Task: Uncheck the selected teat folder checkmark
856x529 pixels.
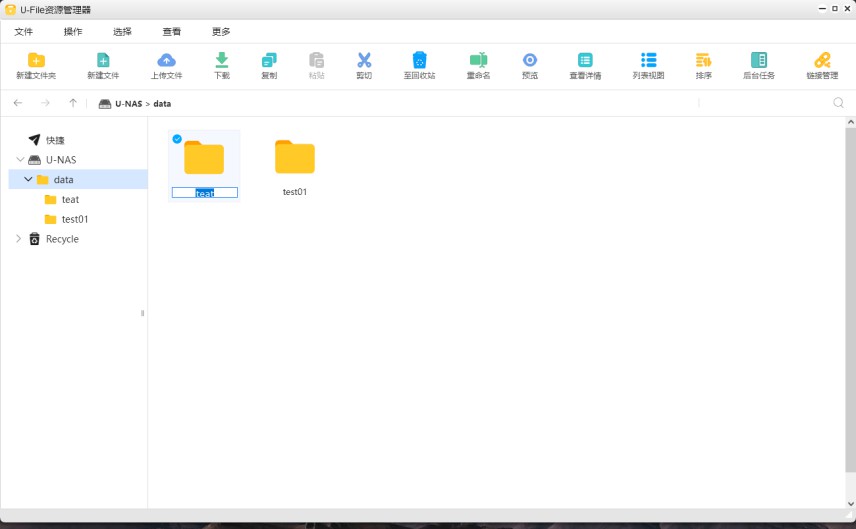Action: 177,139
